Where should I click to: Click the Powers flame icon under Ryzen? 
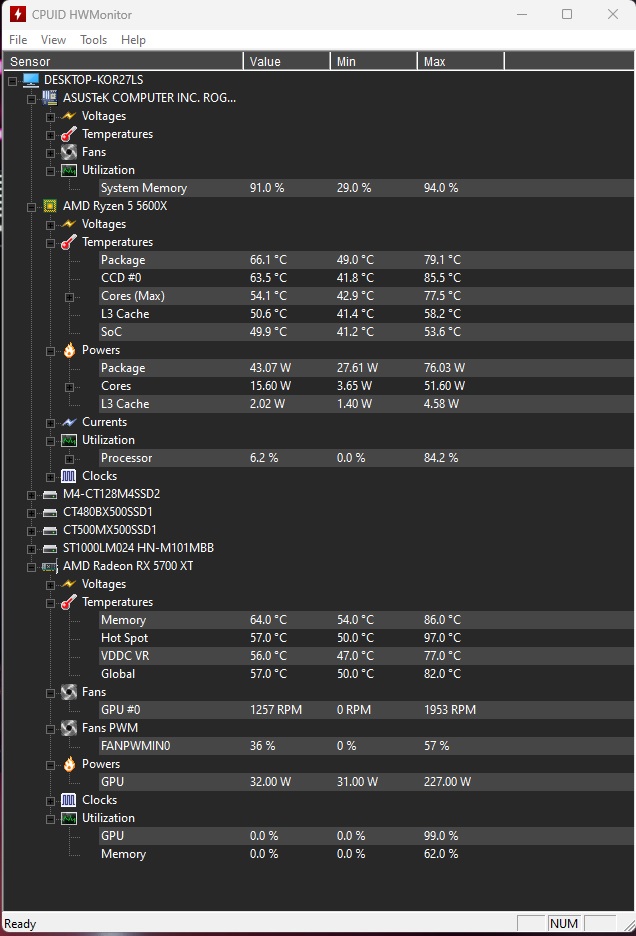69,350
